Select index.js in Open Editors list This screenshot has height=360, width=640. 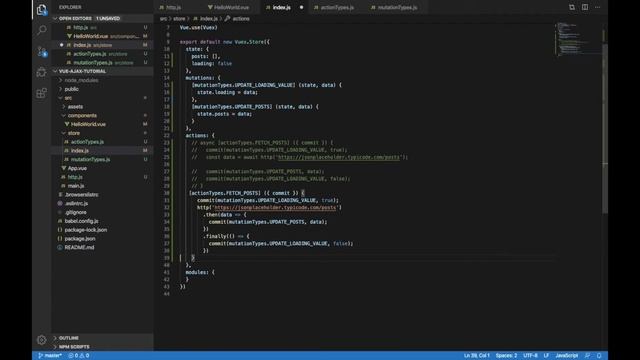(102, 45)
